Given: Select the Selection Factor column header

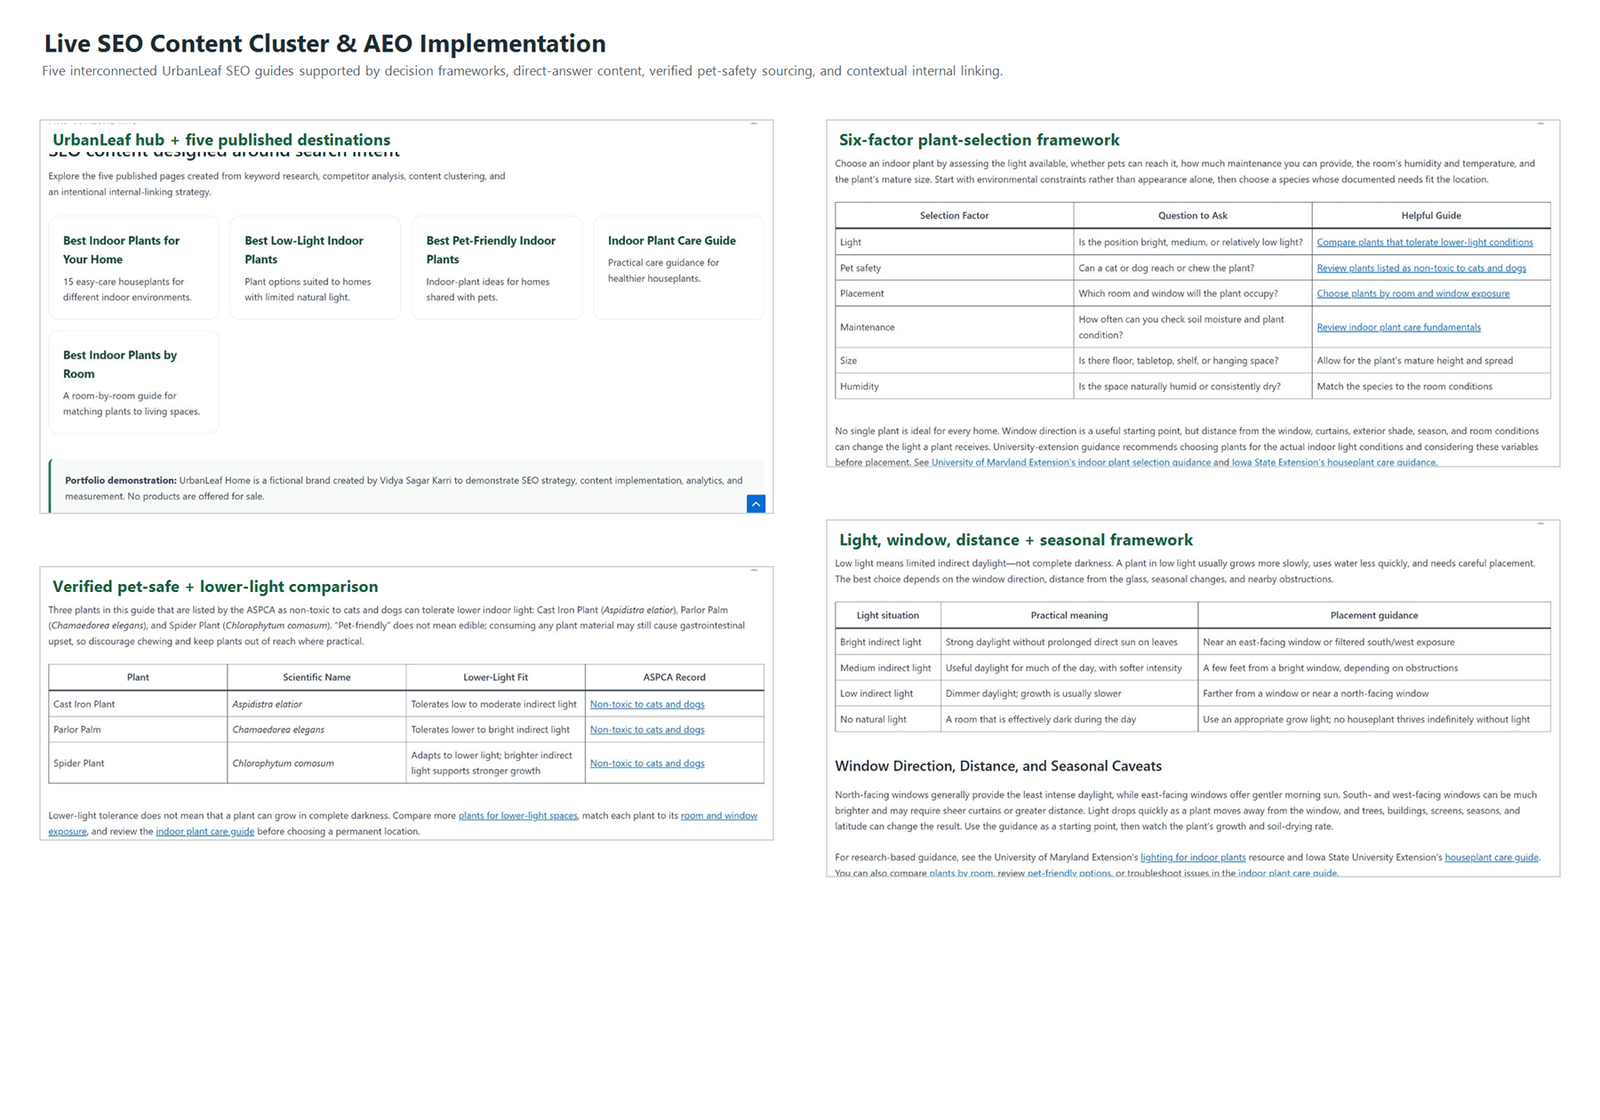Looking at the screenshot, I should coord(954,215).
